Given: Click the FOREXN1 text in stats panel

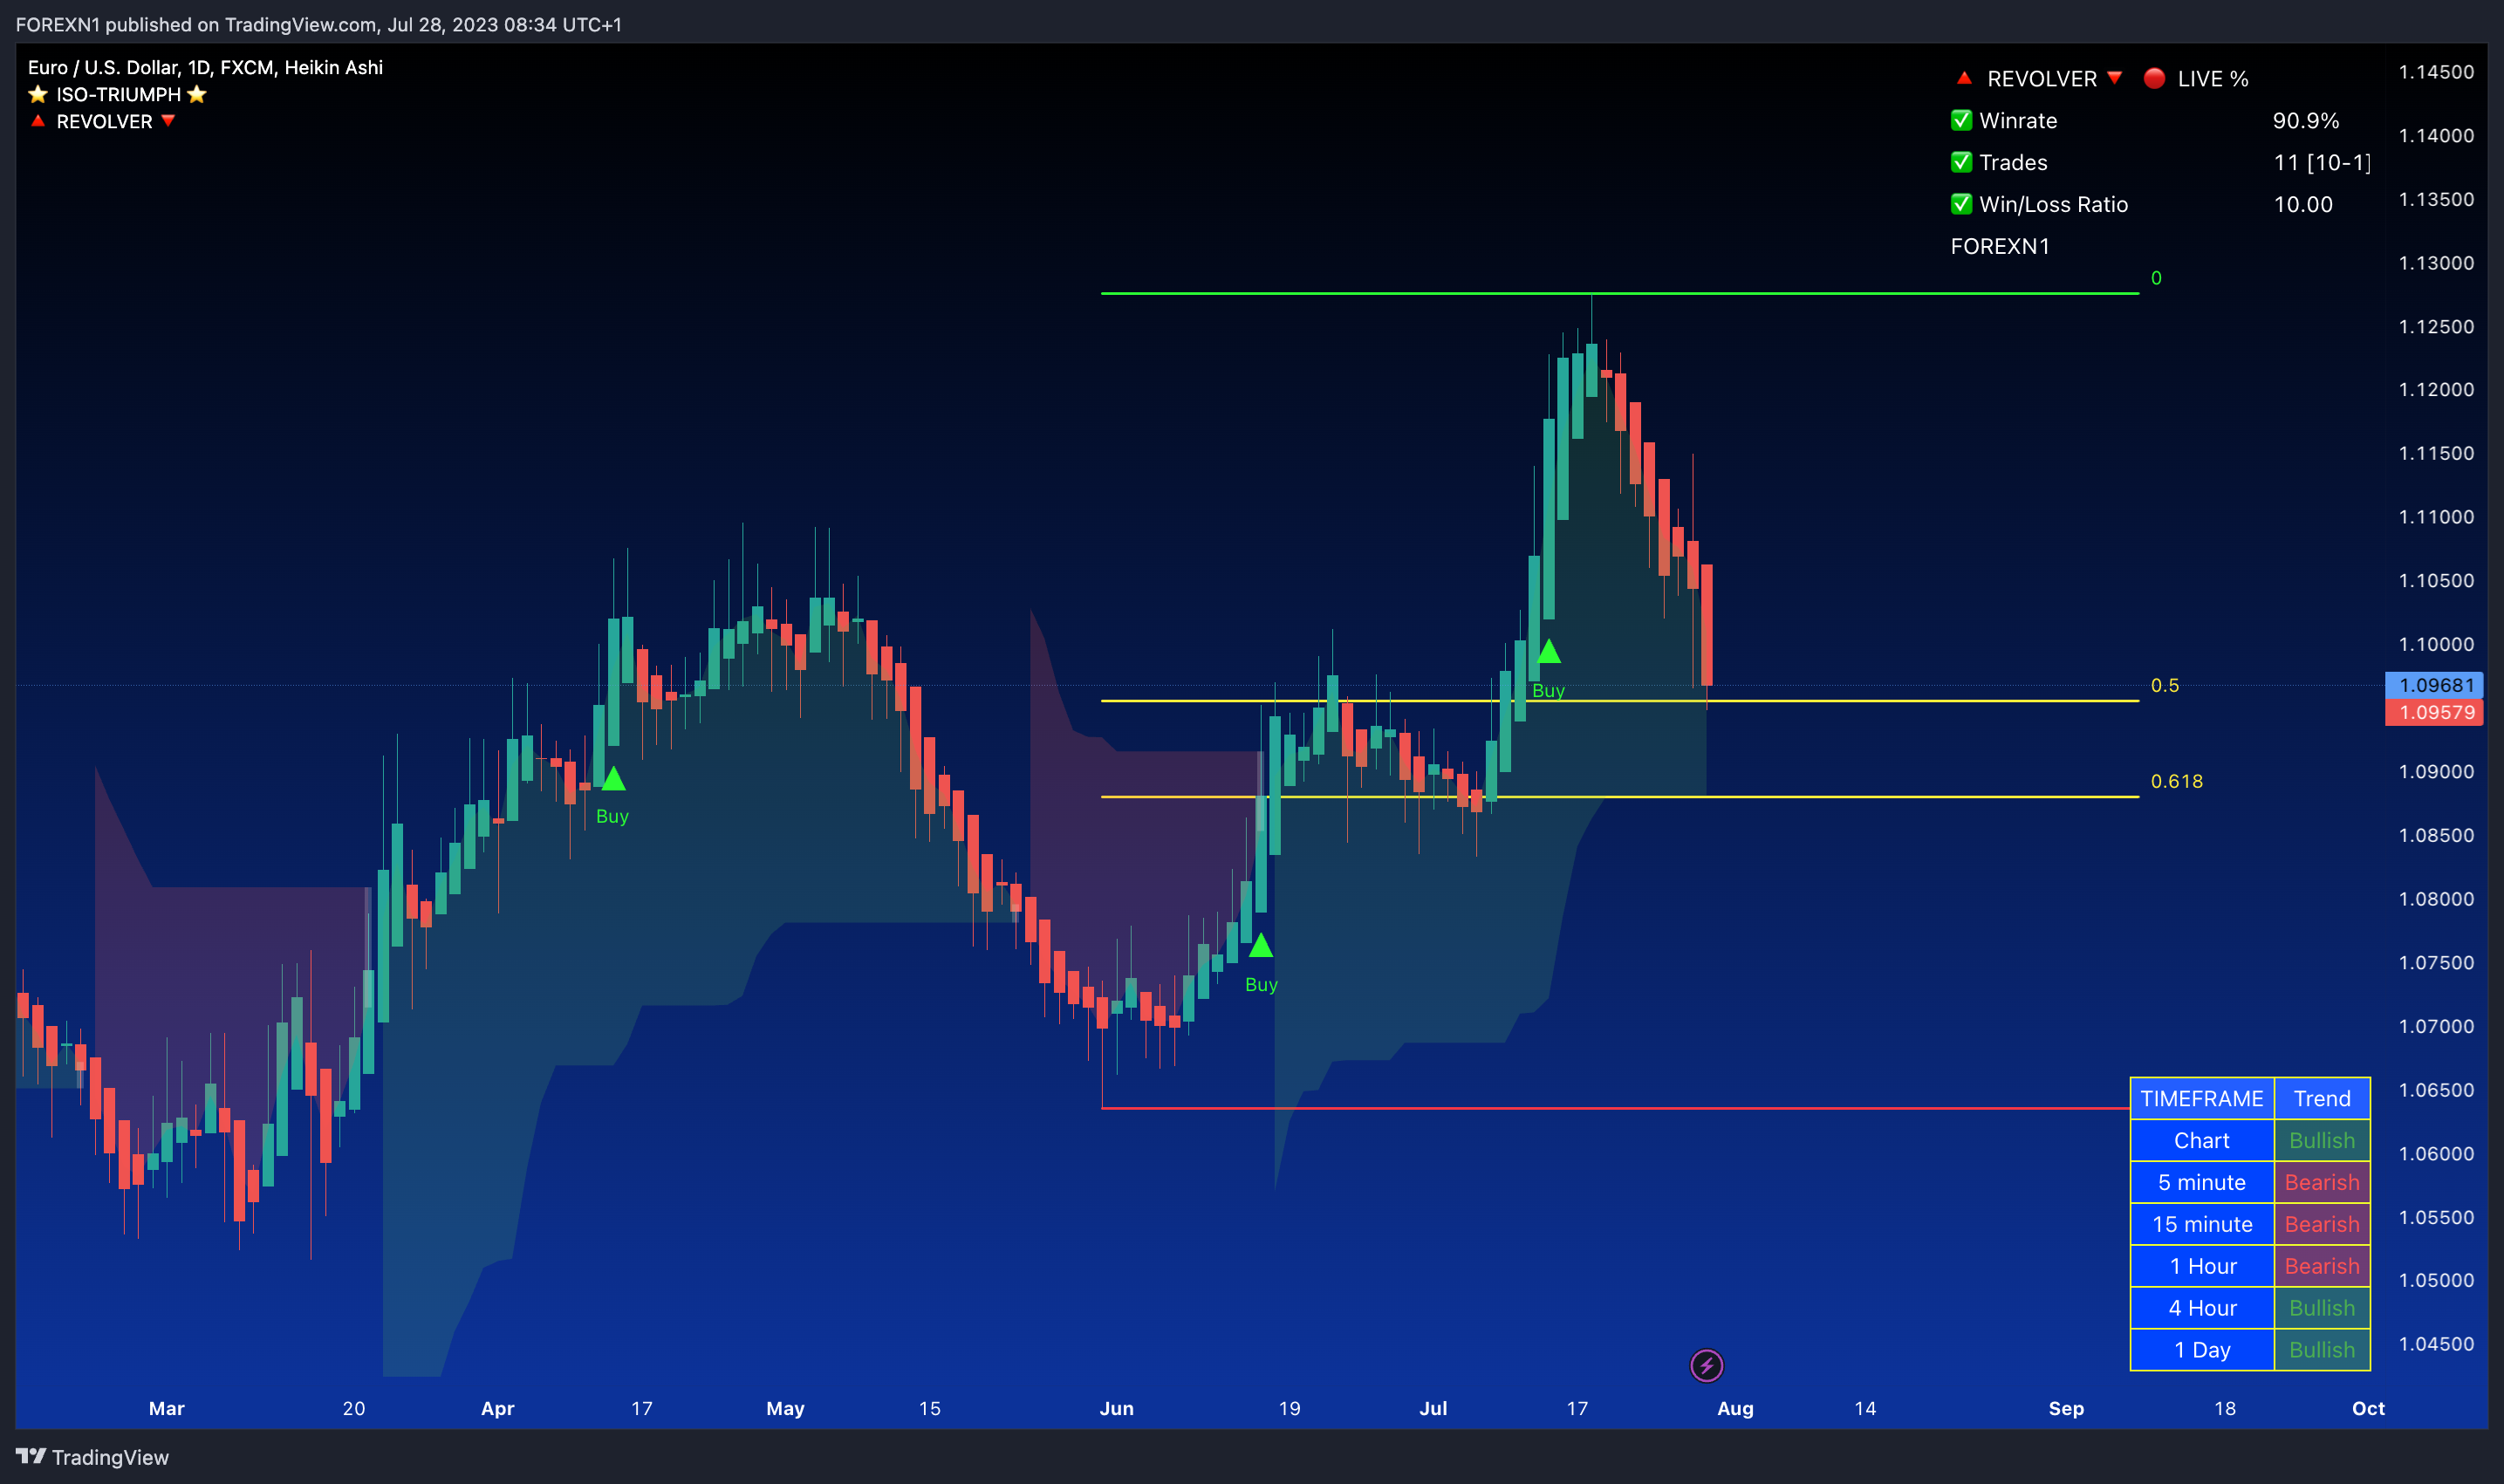Looking at the screenshot, I should [1999, 246].
